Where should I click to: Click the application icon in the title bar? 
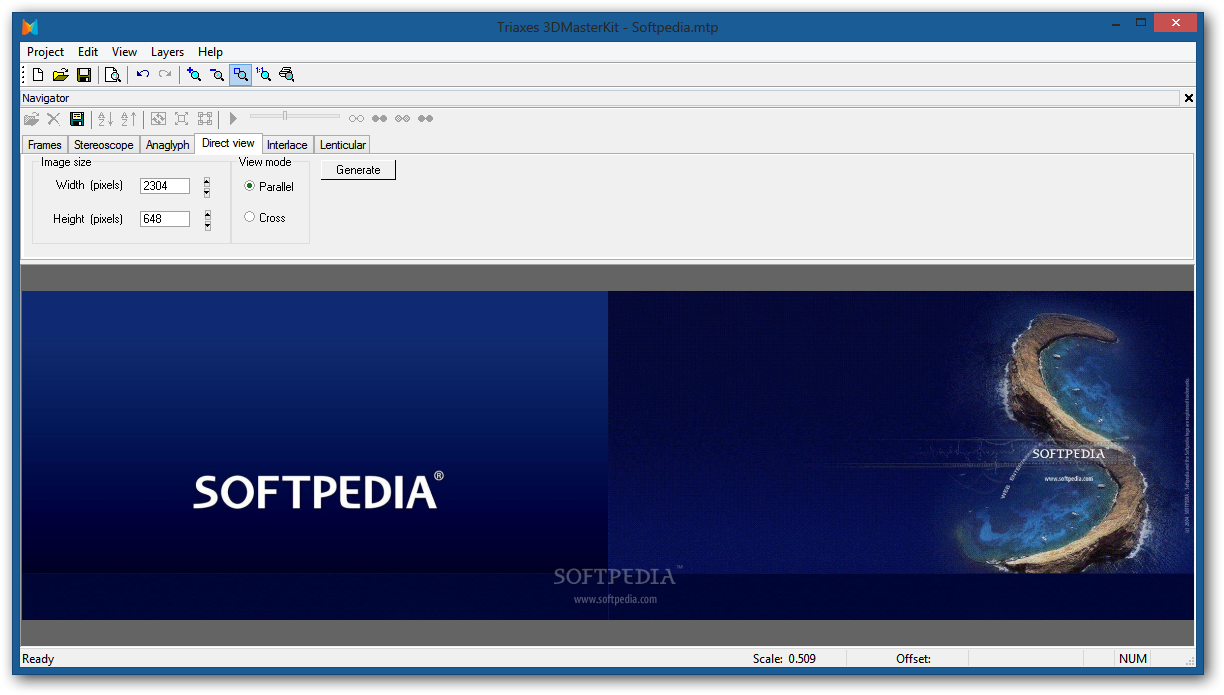[x=30, y=27]
